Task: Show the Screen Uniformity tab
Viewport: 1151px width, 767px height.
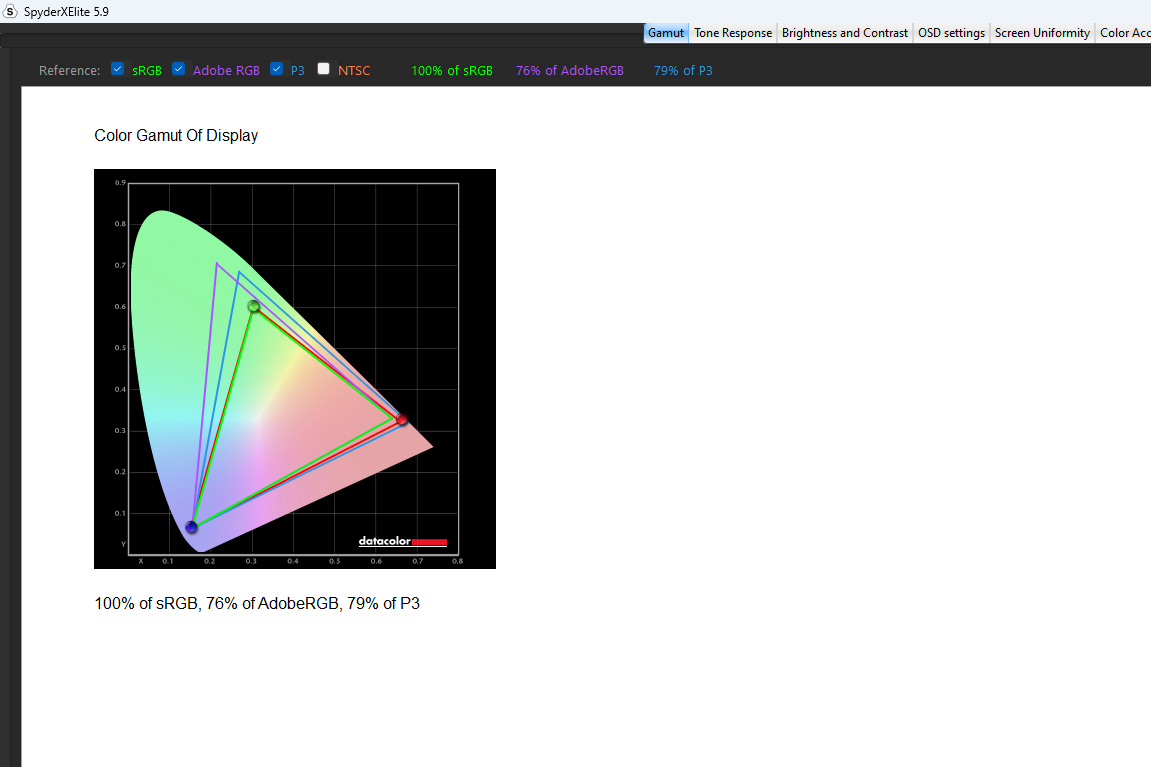Action: point(1042,33)
